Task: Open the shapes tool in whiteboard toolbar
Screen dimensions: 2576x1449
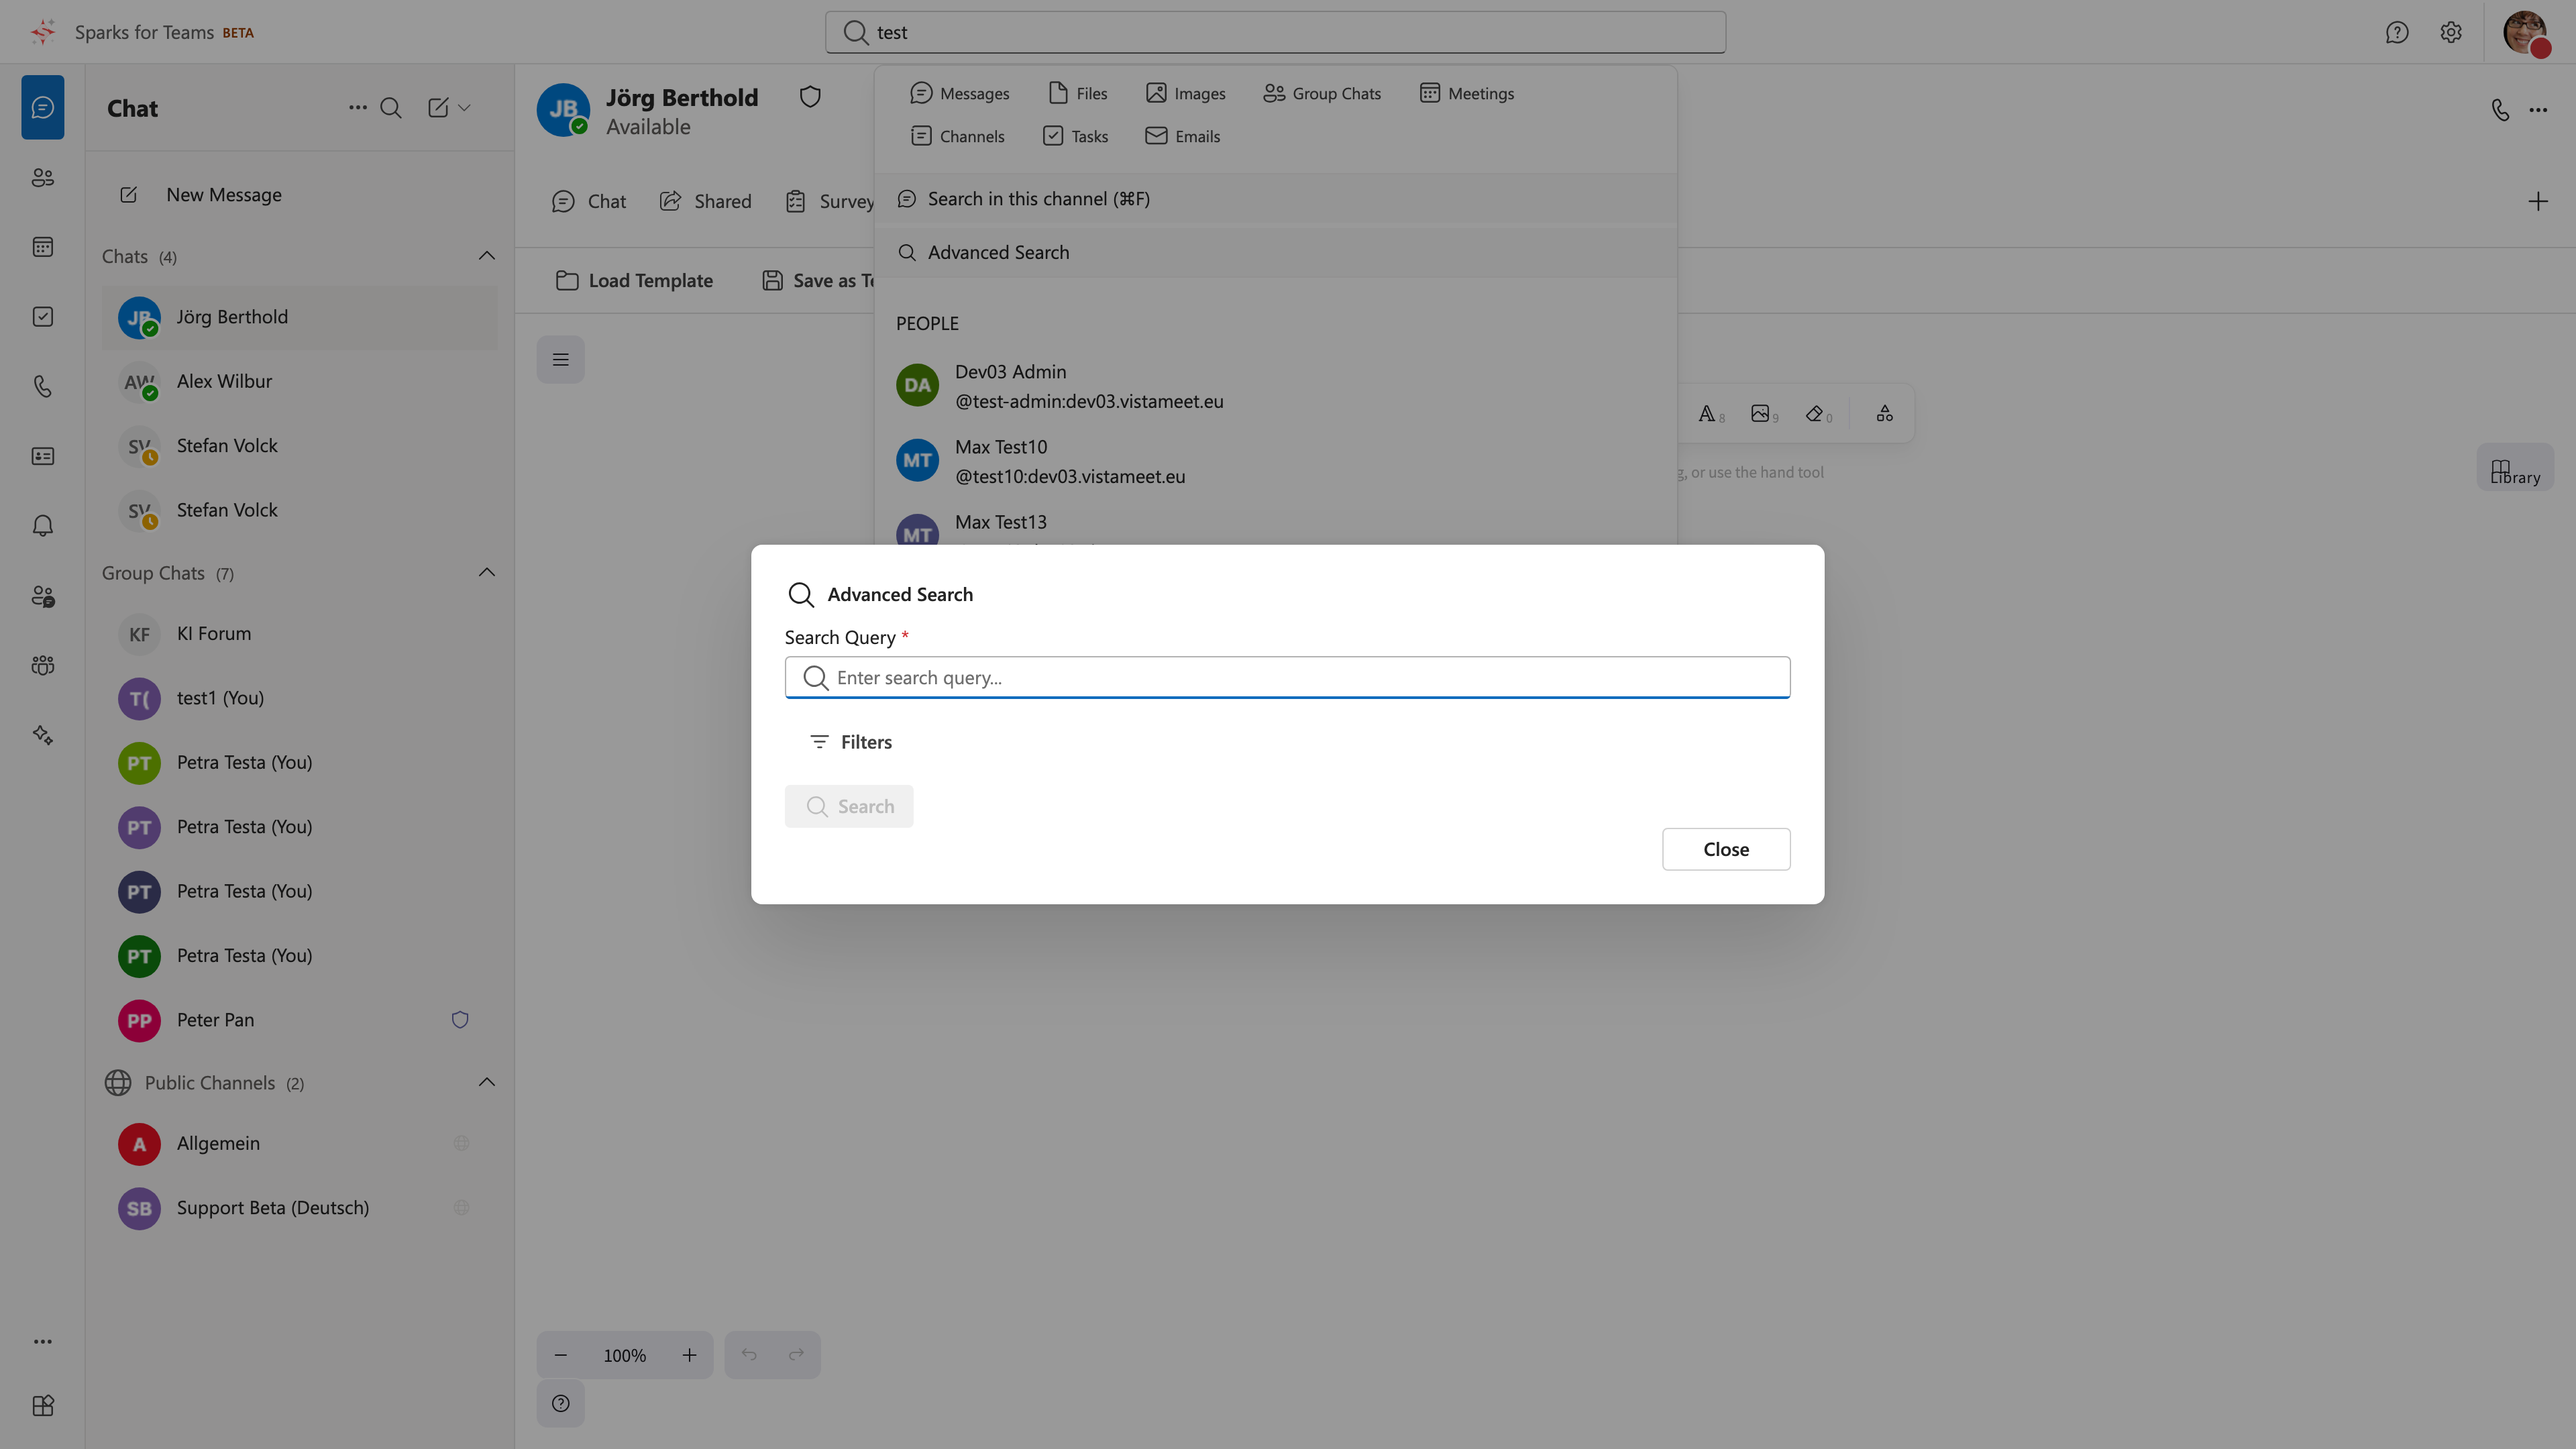Action: [x=1885, y=414]
